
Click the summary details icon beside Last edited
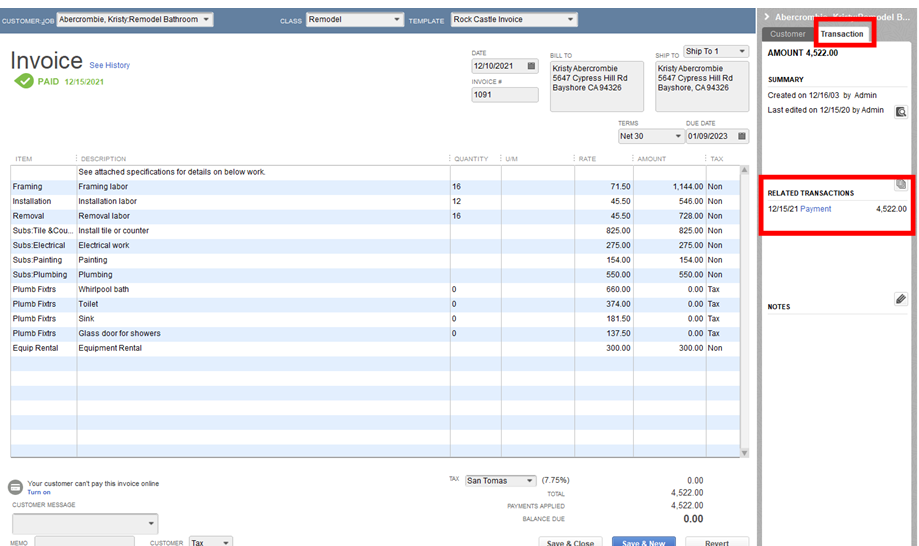[900, 111]
